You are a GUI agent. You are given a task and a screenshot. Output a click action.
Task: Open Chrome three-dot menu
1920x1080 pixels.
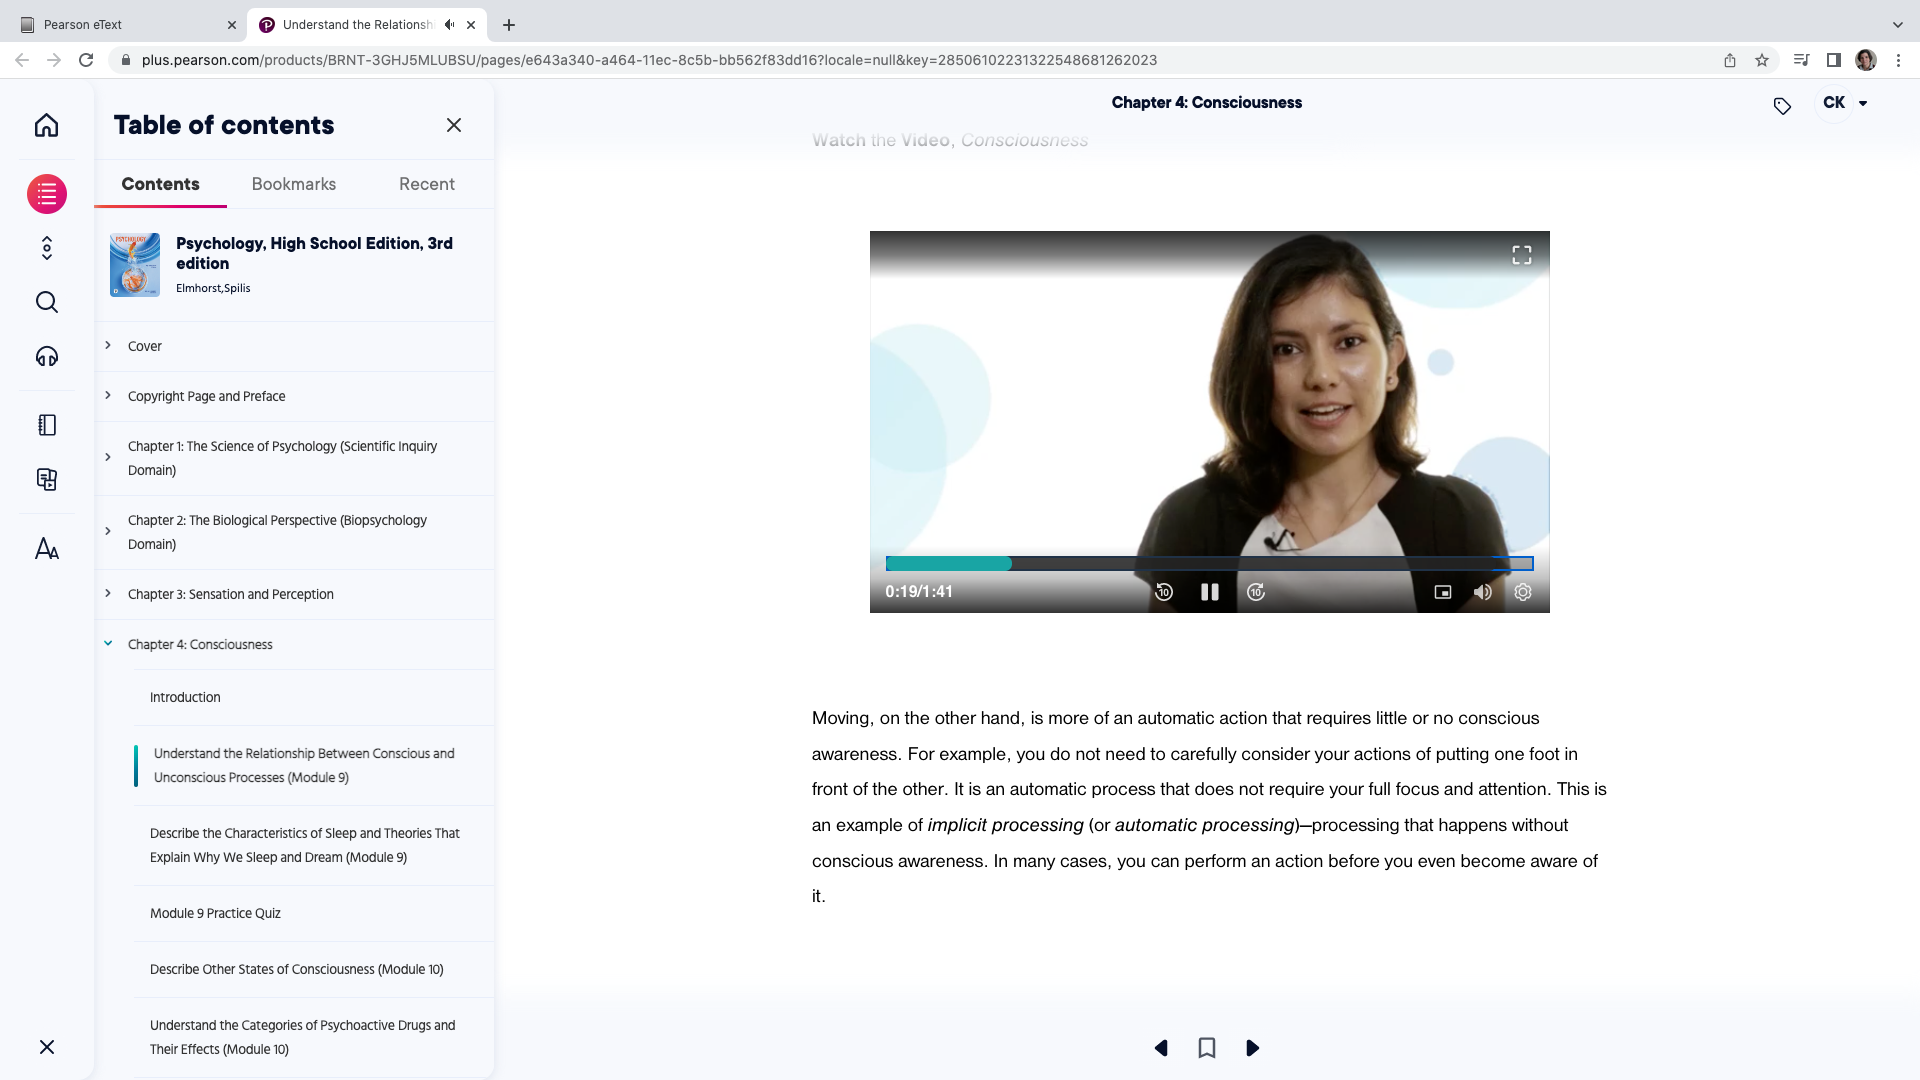(1898, 60)
